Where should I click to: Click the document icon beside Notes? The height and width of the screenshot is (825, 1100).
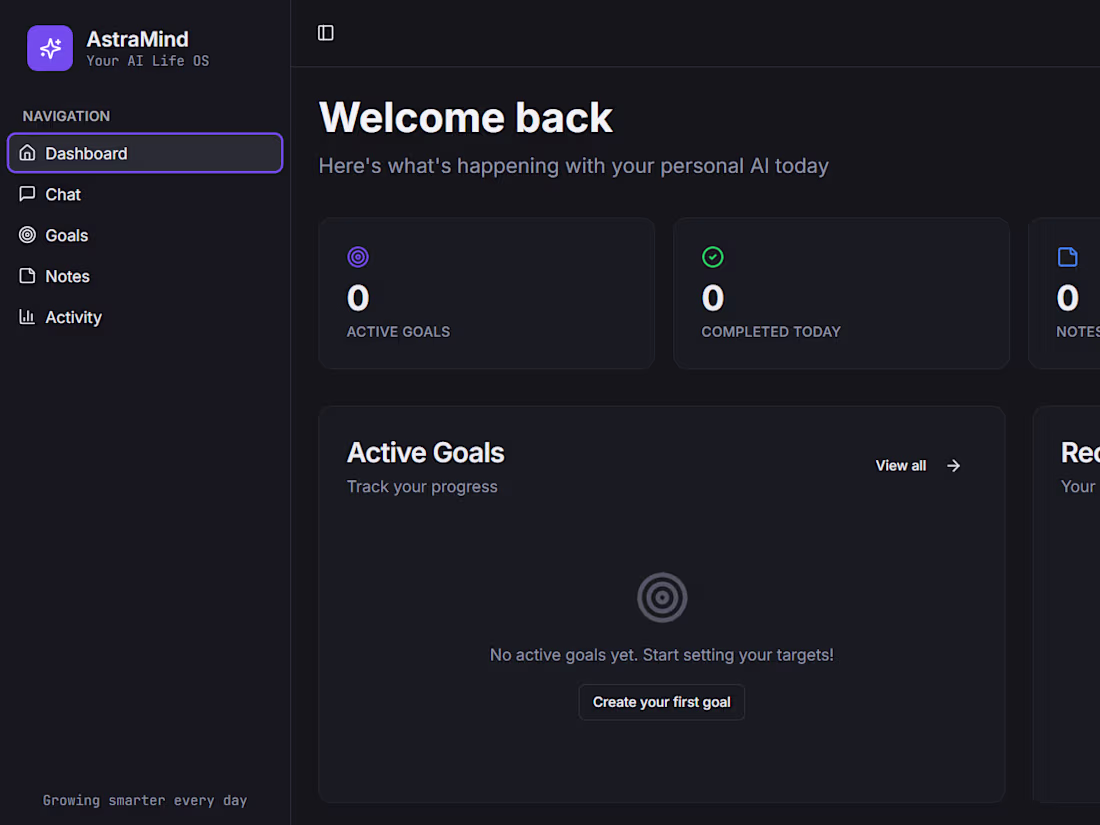click(27, 276)
